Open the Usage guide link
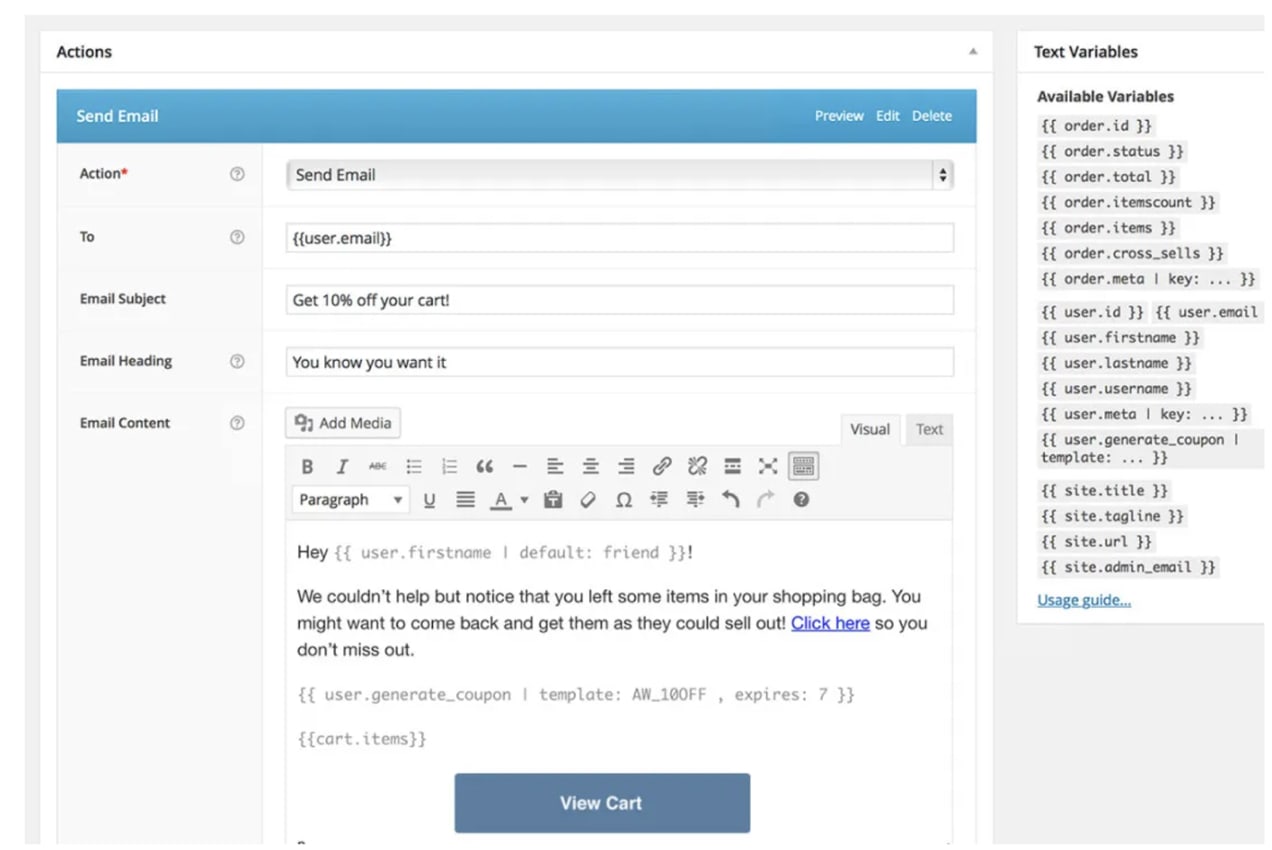The image size is (1272, 850). pos(1084,601)
